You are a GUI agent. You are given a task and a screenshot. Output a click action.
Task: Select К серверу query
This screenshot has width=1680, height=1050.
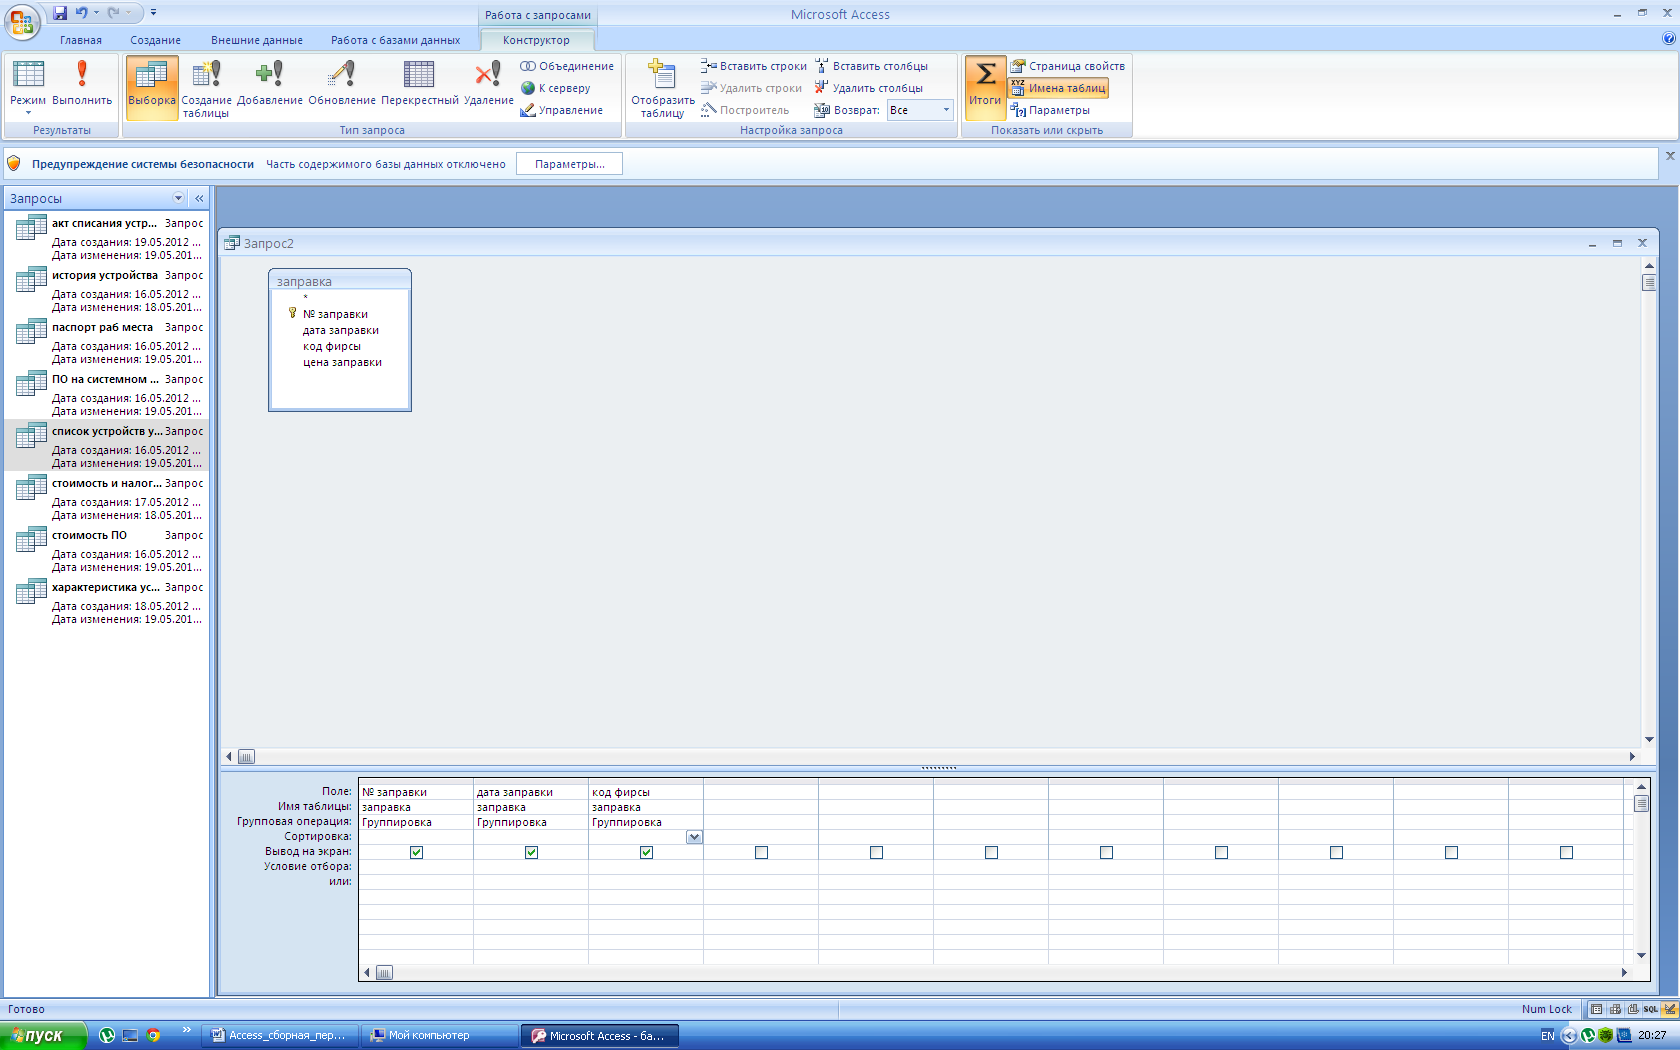pos(555,88)
